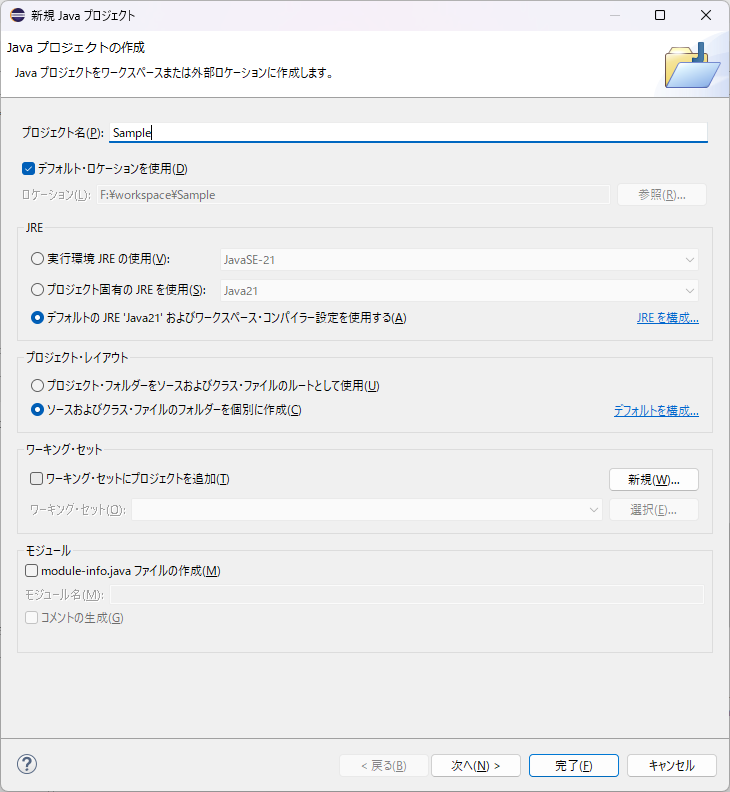Viewport: 730px width, 792px height.
Task: Open the デフォルトを構成... link
Action: point(655,410)
